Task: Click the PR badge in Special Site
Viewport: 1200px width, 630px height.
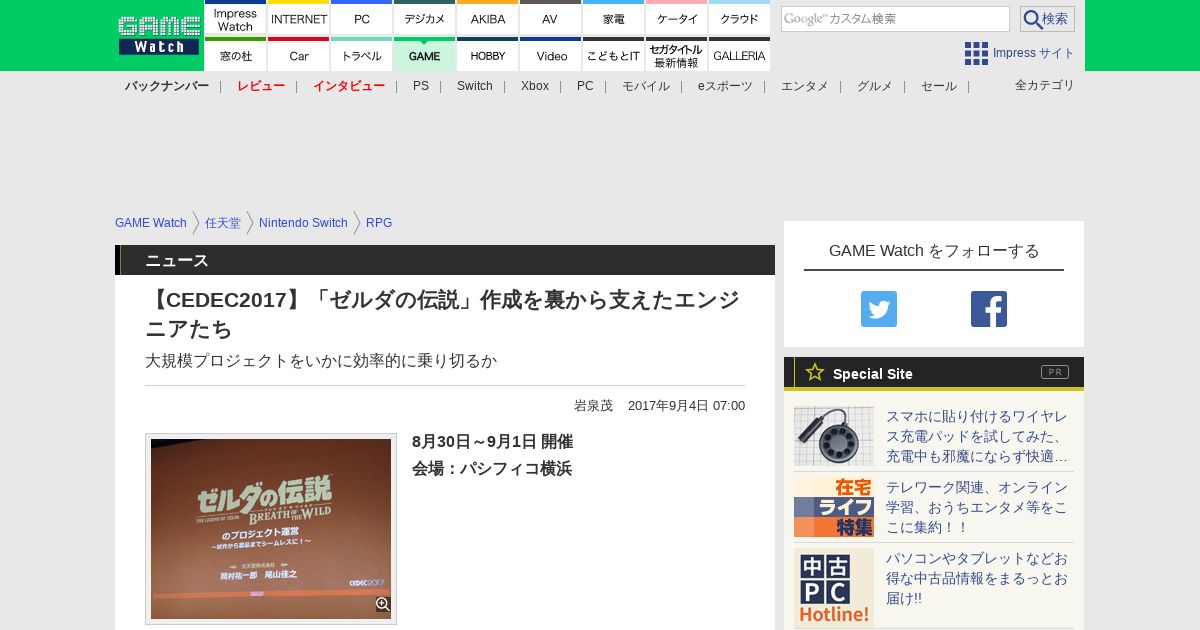Action: (1055, 372)
